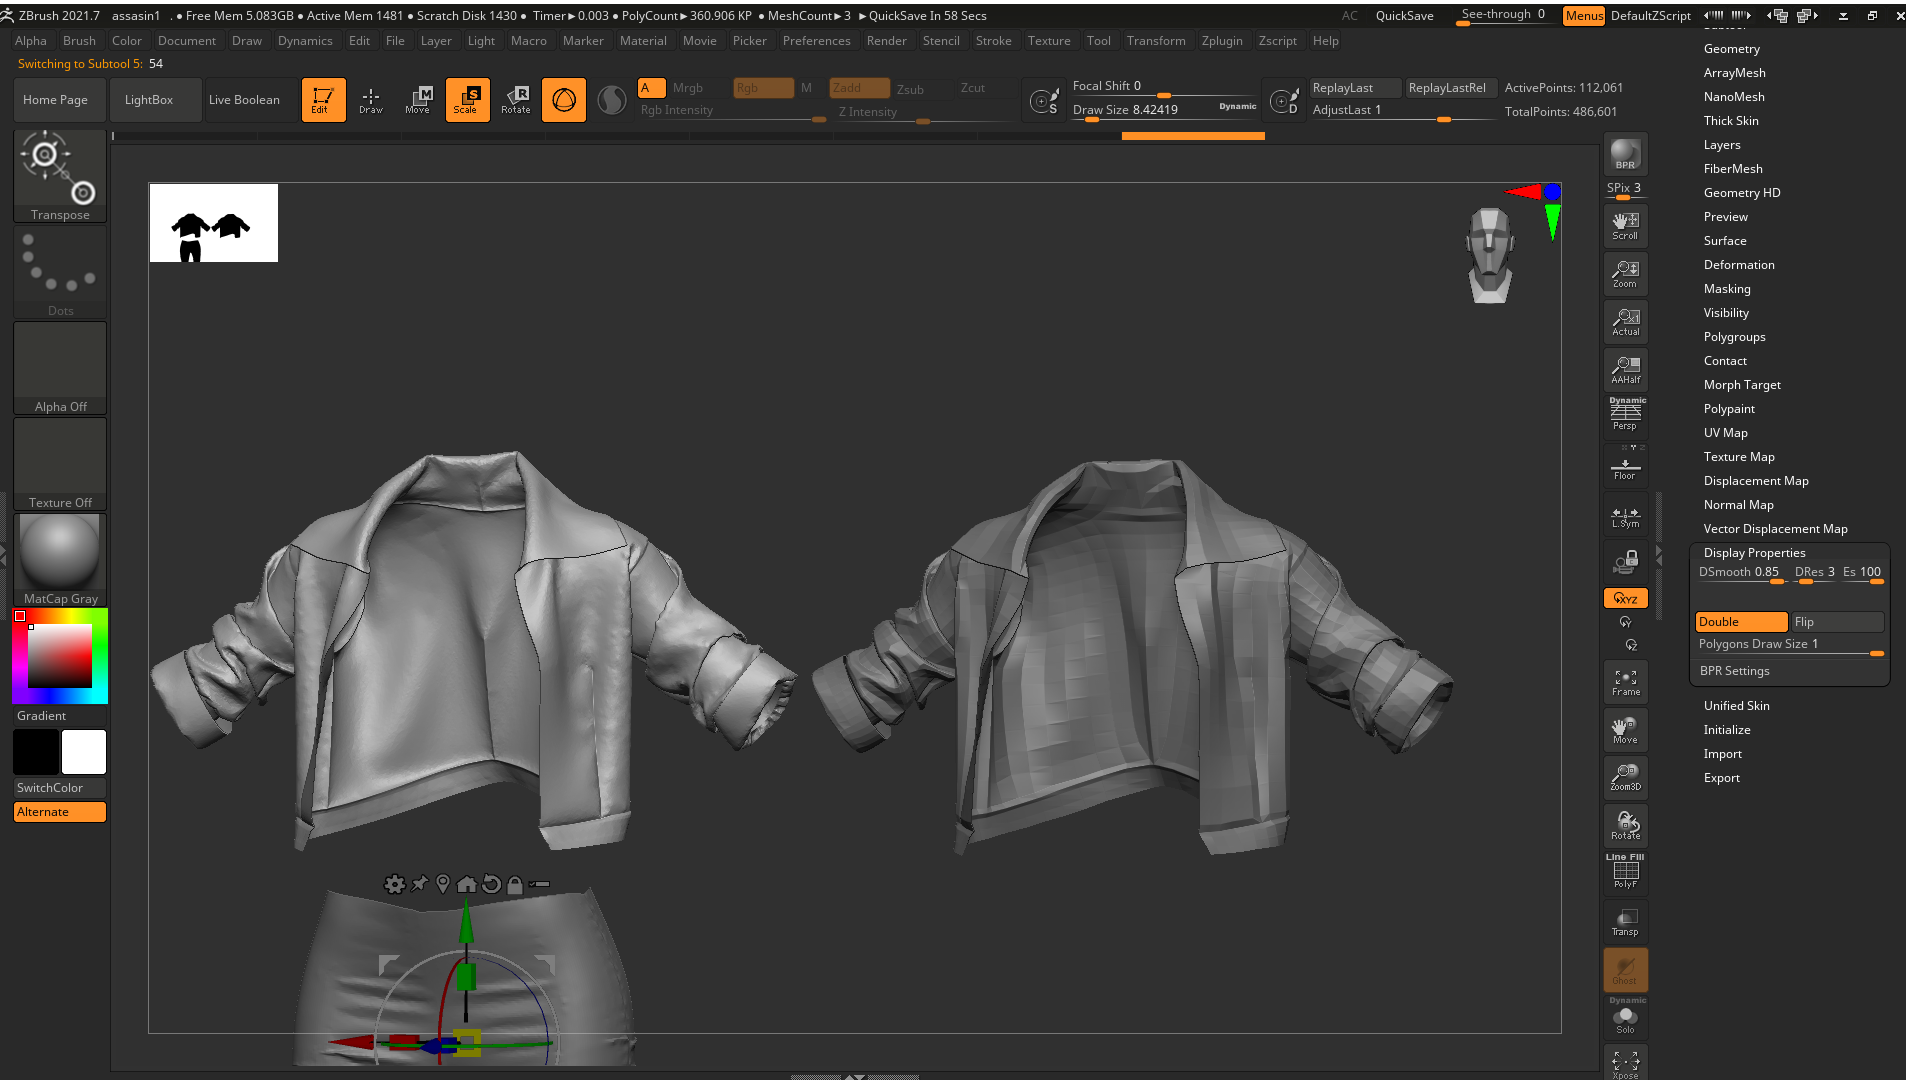Toggle PolyF line fill display
This screenshot has width=1906, height=1080.
[x=1625, y=873]
